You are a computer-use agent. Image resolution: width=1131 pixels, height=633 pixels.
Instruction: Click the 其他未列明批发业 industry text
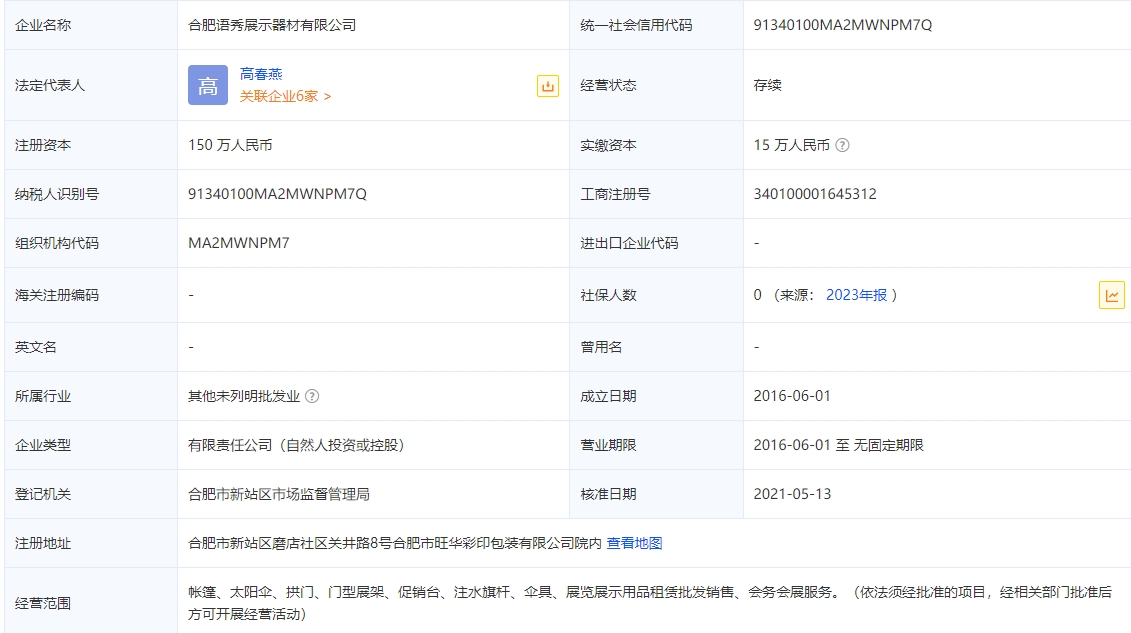coord(244,396)
